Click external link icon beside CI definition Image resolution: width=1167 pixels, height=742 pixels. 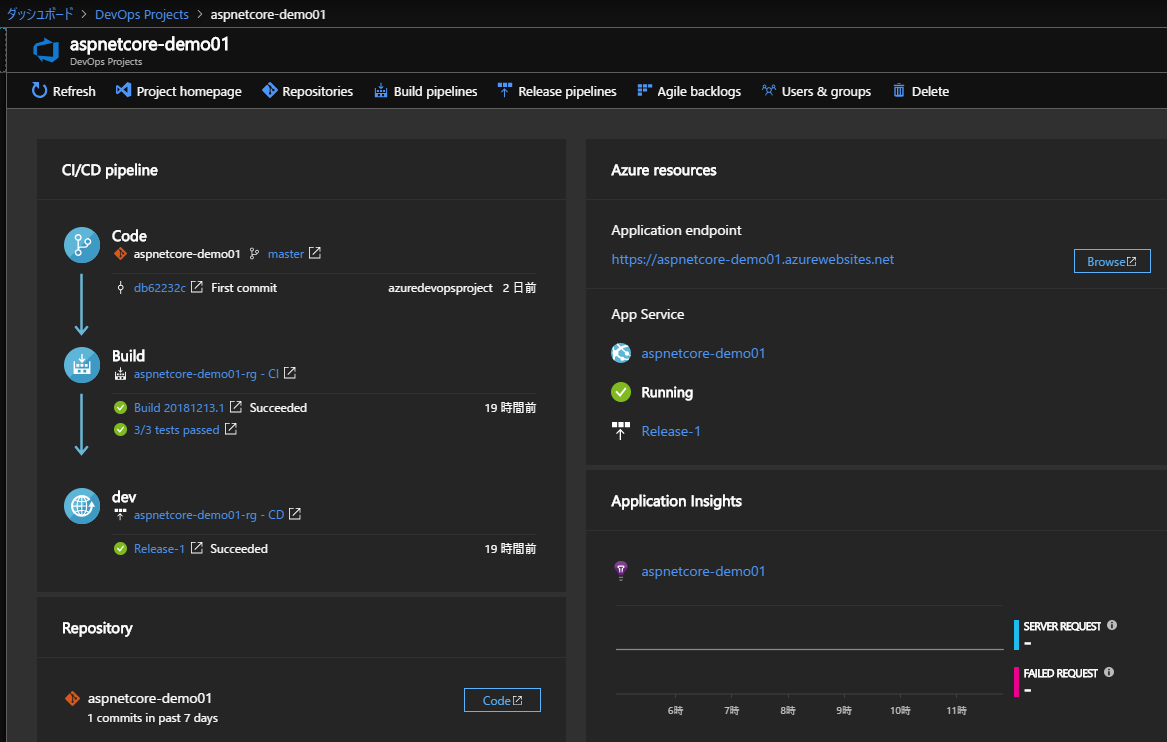point(290,373)
